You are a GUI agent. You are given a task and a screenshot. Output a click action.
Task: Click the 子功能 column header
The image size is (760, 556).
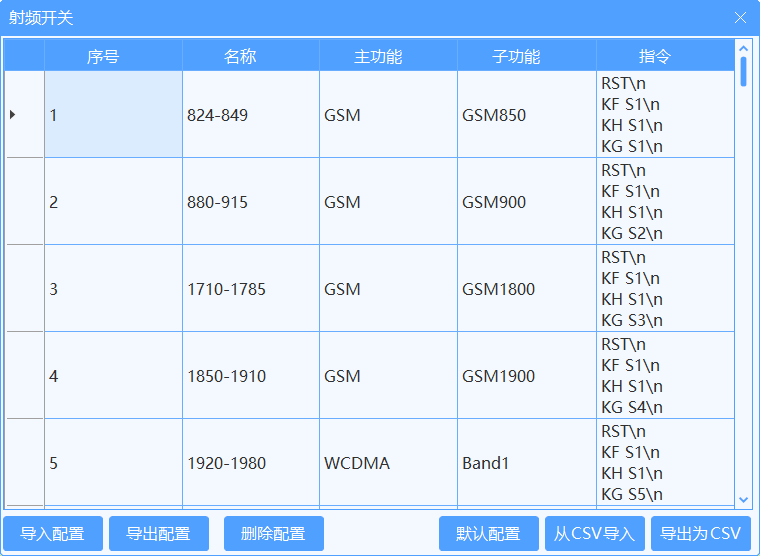pos(526,56)
